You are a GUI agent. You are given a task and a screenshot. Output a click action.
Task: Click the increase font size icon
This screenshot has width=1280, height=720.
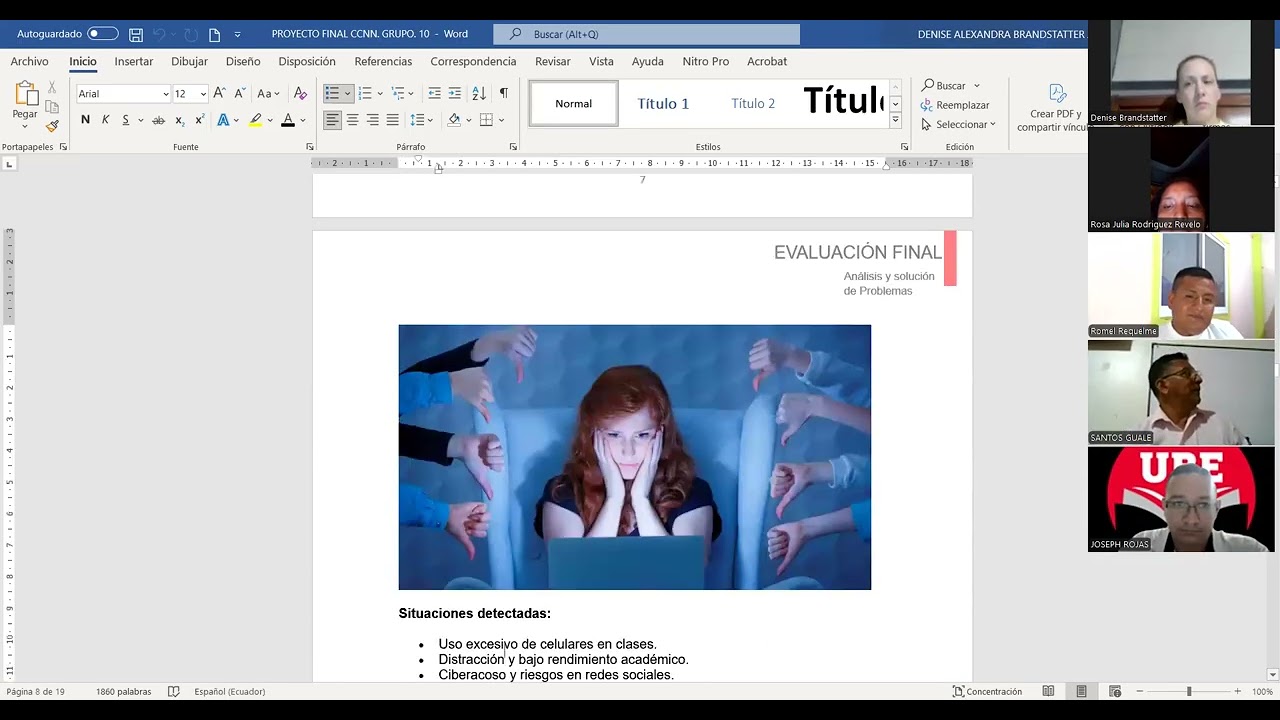click(219, 93)
